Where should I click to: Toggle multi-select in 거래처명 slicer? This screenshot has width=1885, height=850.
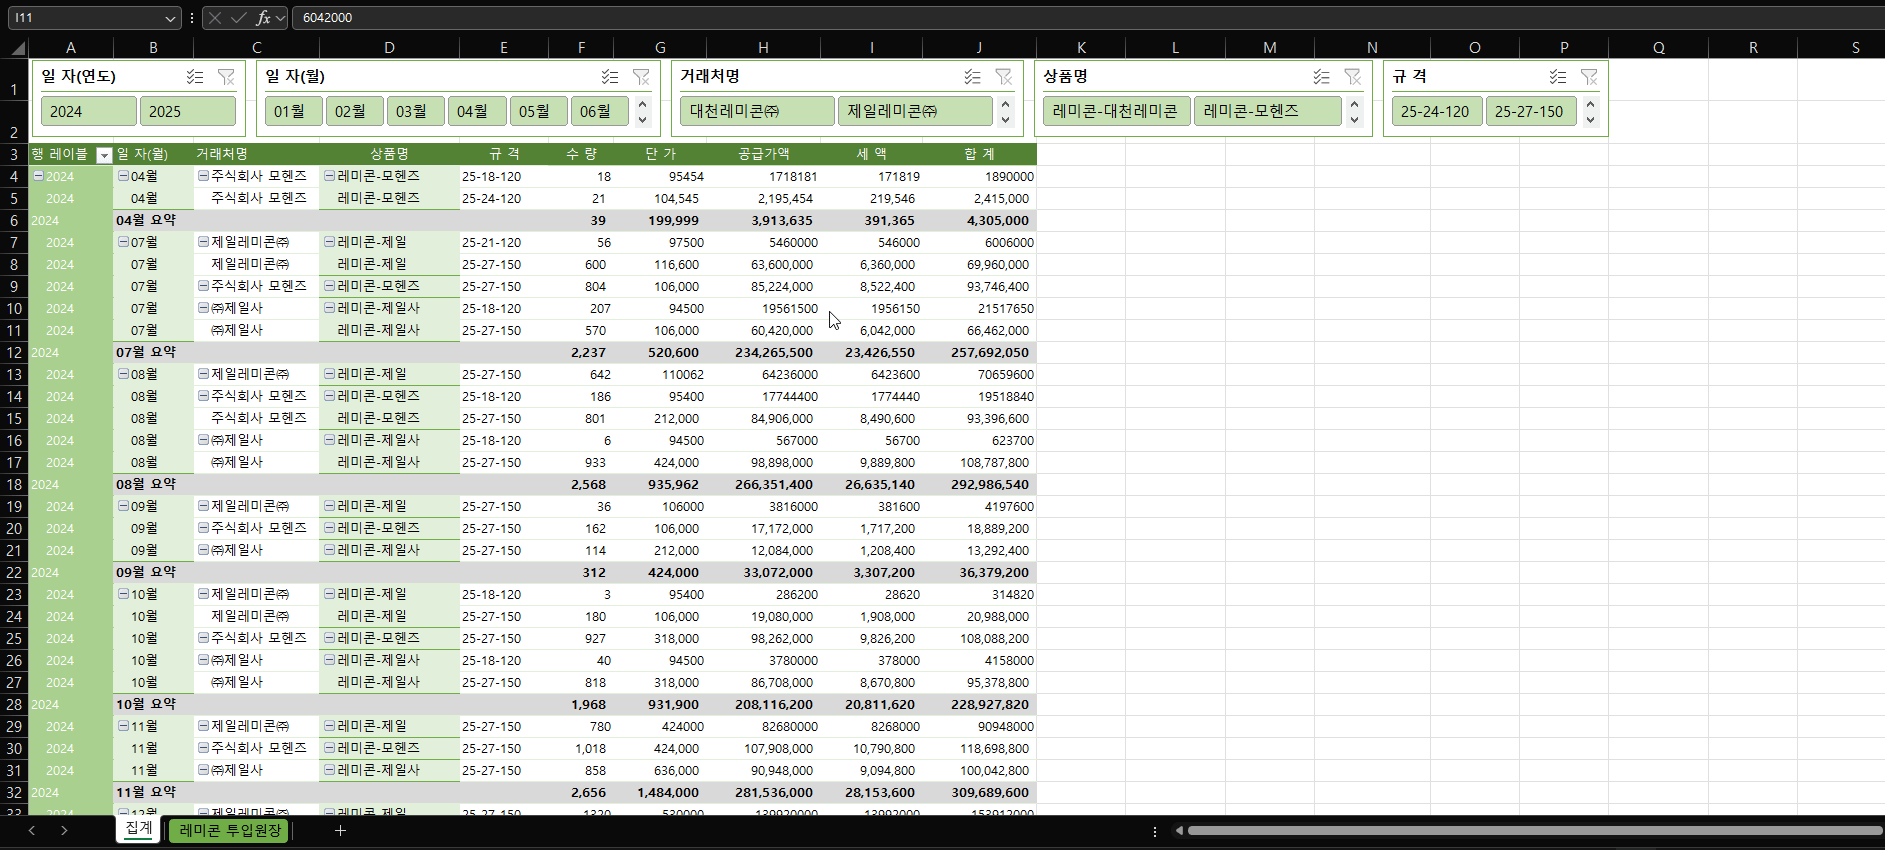coord(972,77)
